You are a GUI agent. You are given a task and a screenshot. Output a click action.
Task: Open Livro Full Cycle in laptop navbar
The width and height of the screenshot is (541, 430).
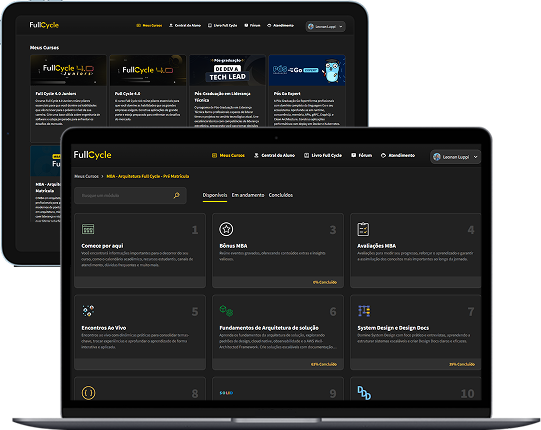[x=323, y=156]
